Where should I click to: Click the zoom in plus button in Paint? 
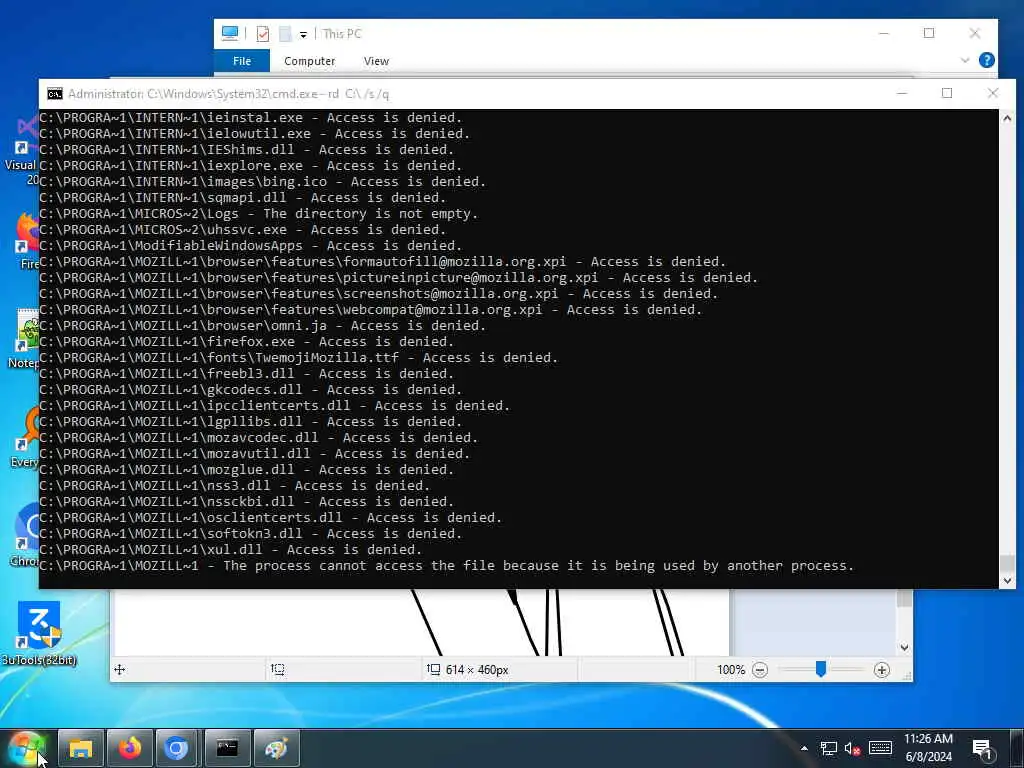pyautogui.click(x=882, y=670)
